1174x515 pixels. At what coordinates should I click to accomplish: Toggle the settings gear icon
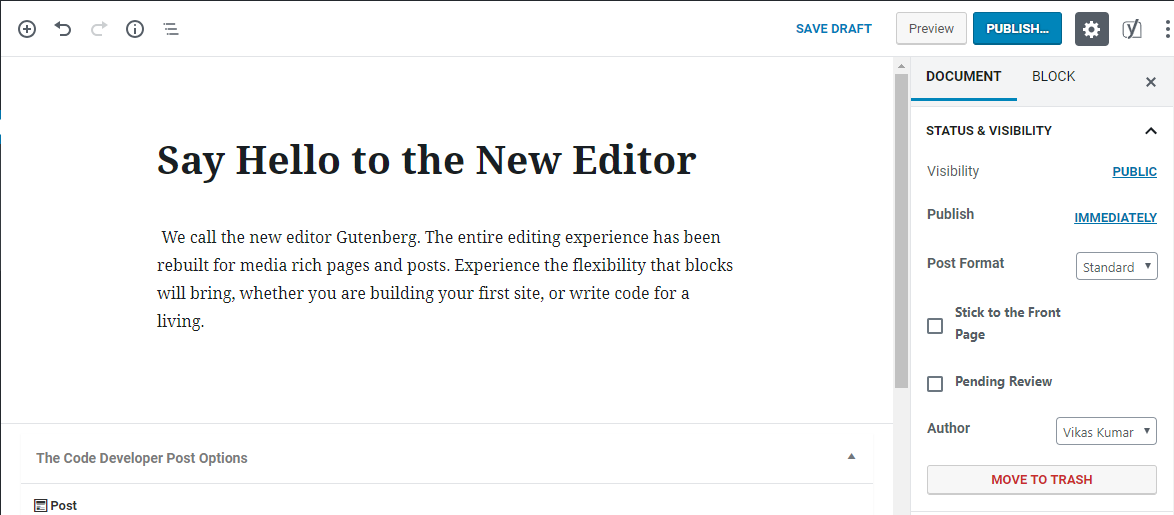tap(1092, 29)
